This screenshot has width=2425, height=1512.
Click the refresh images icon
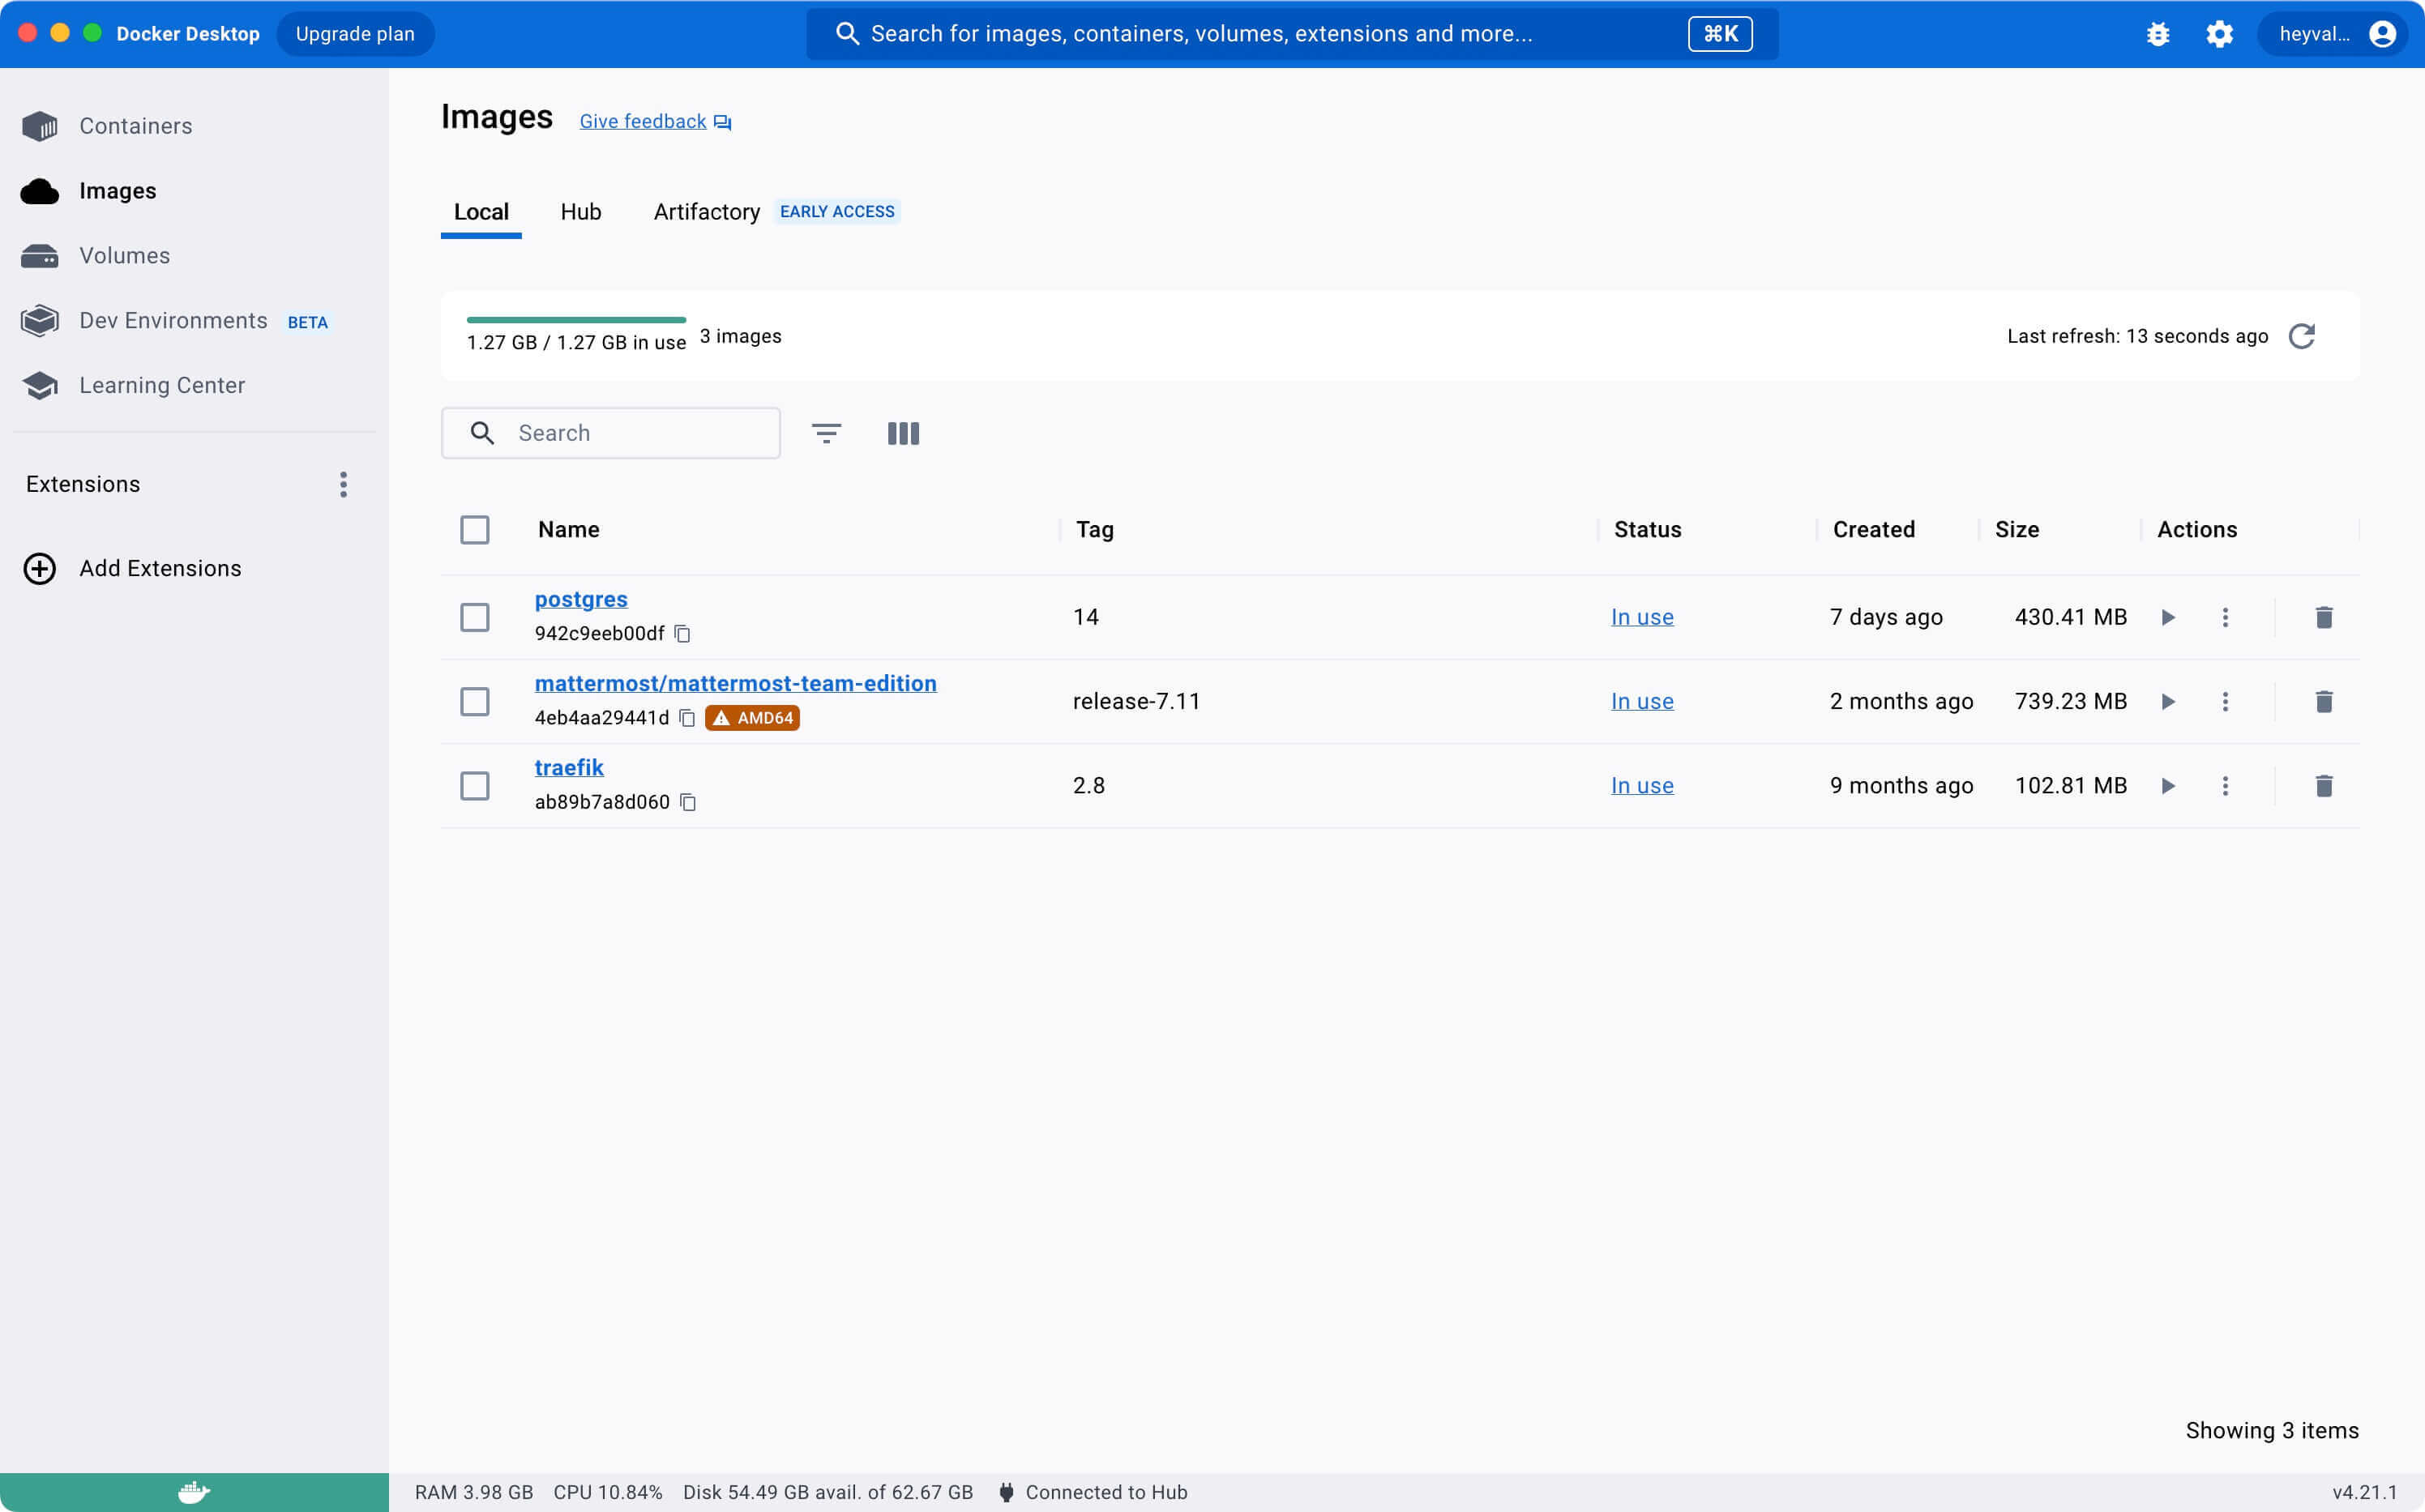pyautogui.click(x=2305, y=335)
